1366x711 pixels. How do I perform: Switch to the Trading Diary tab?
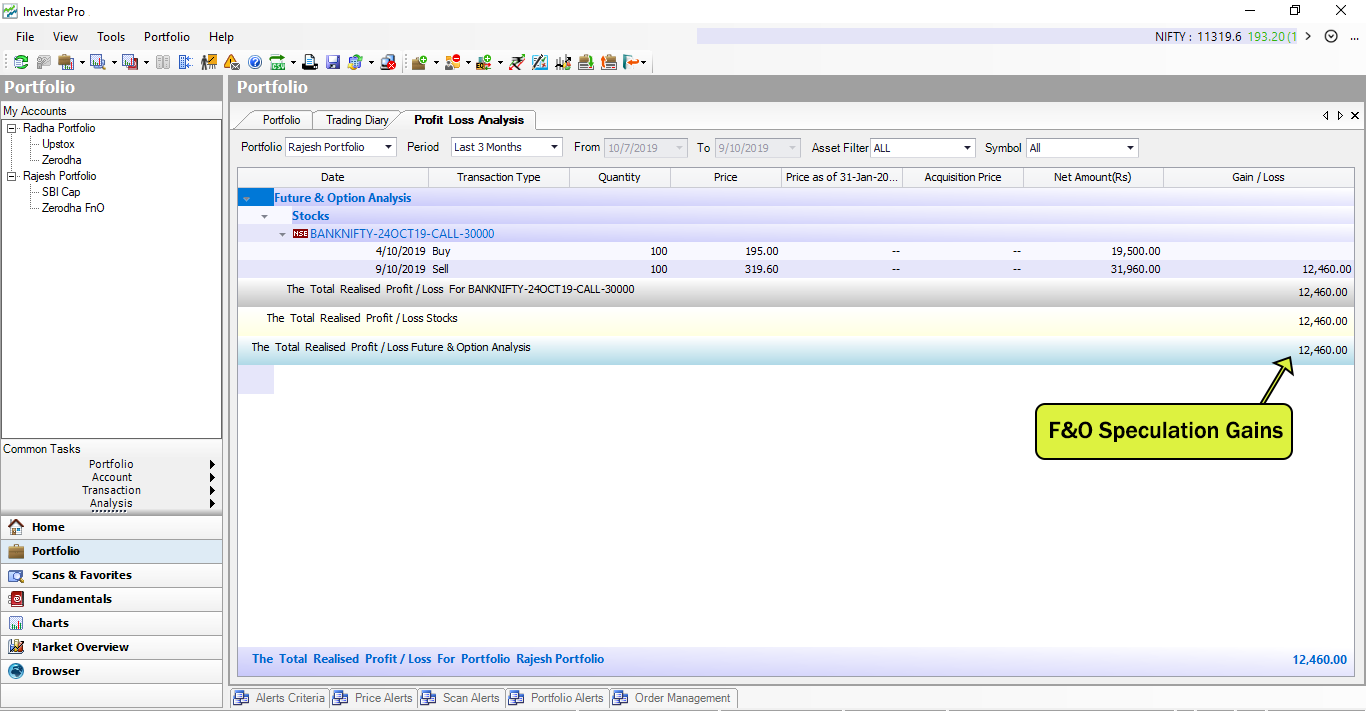357,120
